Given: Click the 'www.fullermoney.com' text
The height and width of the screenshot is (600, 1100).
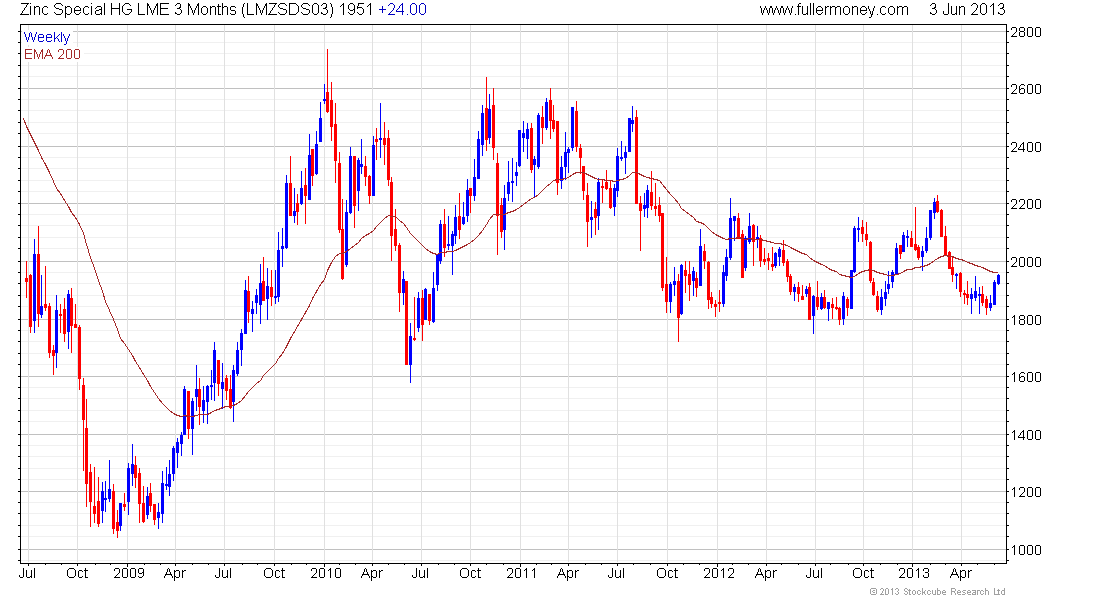Looking at the screenshot, I should click(x=833, y=10).
